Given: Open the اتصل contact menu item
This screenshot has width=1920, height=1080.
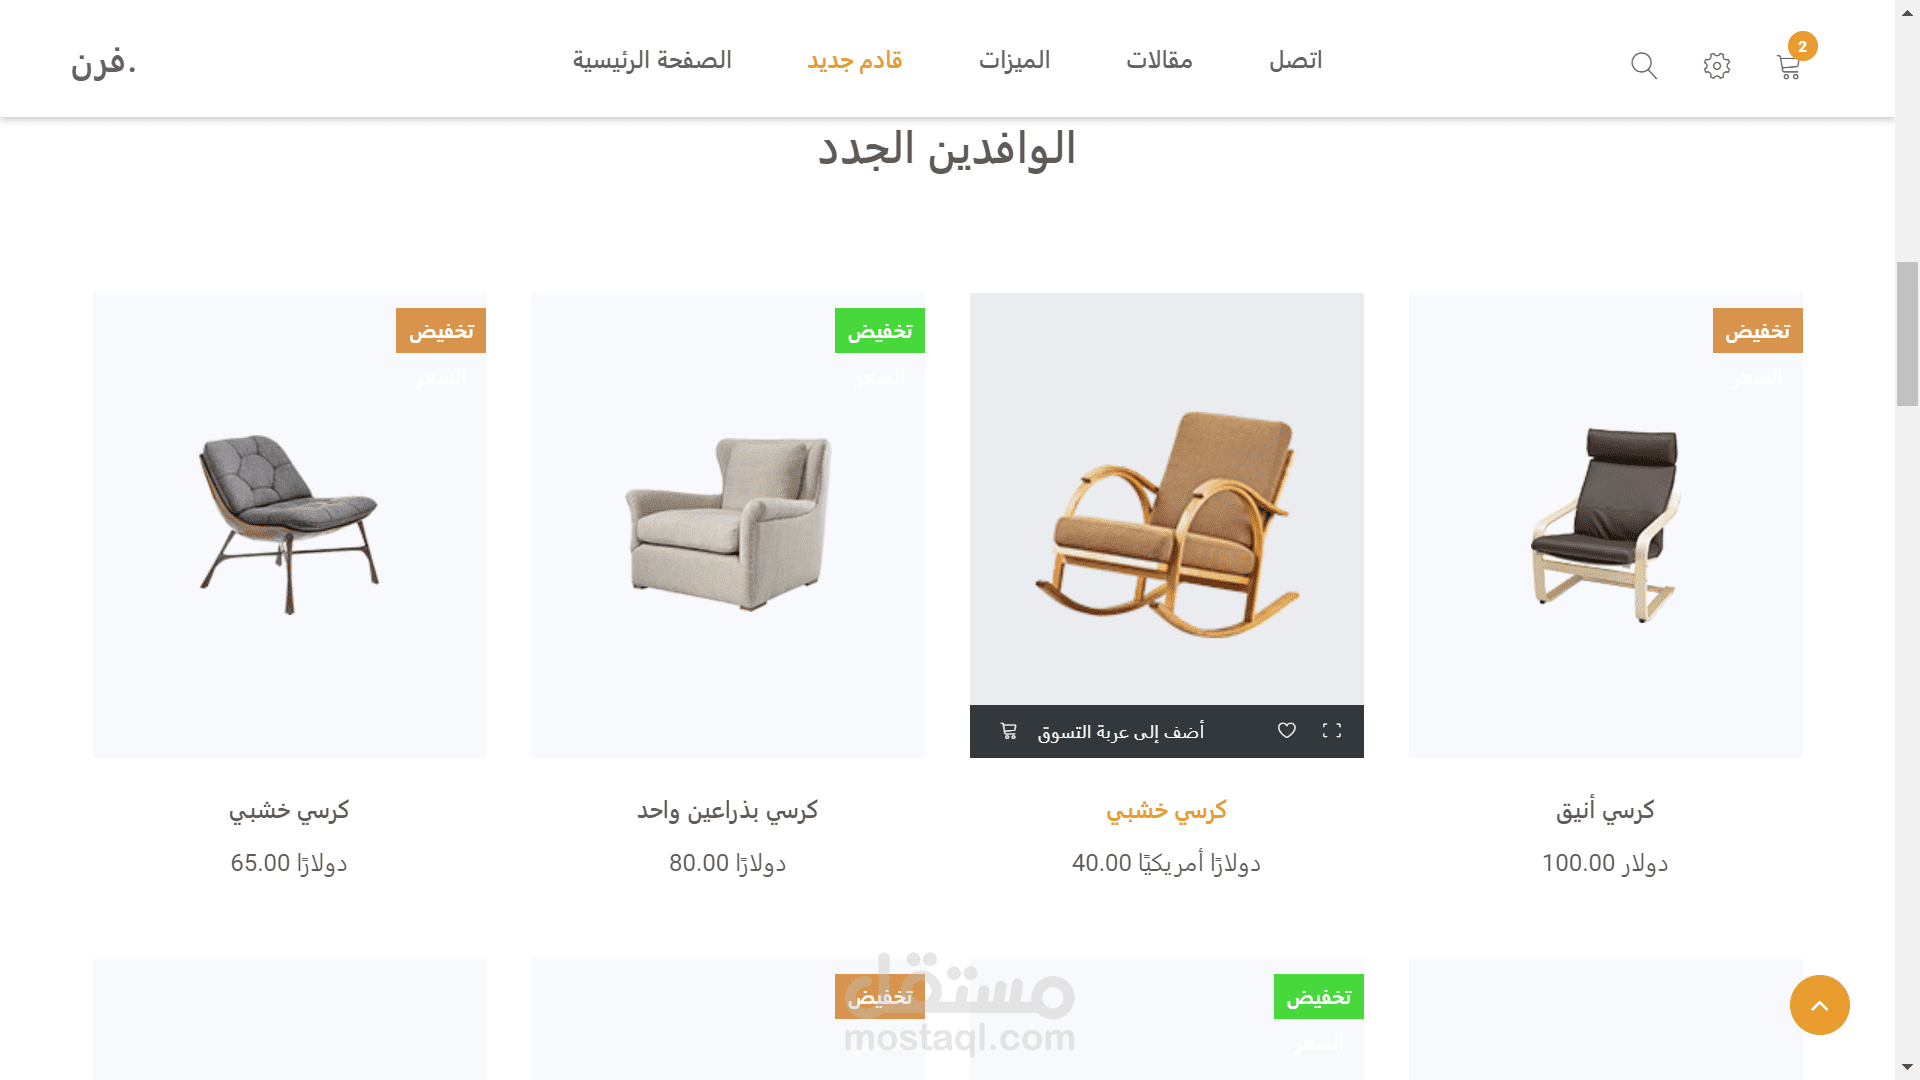Looking at the screenshot, I should [x=1296, y=60].
